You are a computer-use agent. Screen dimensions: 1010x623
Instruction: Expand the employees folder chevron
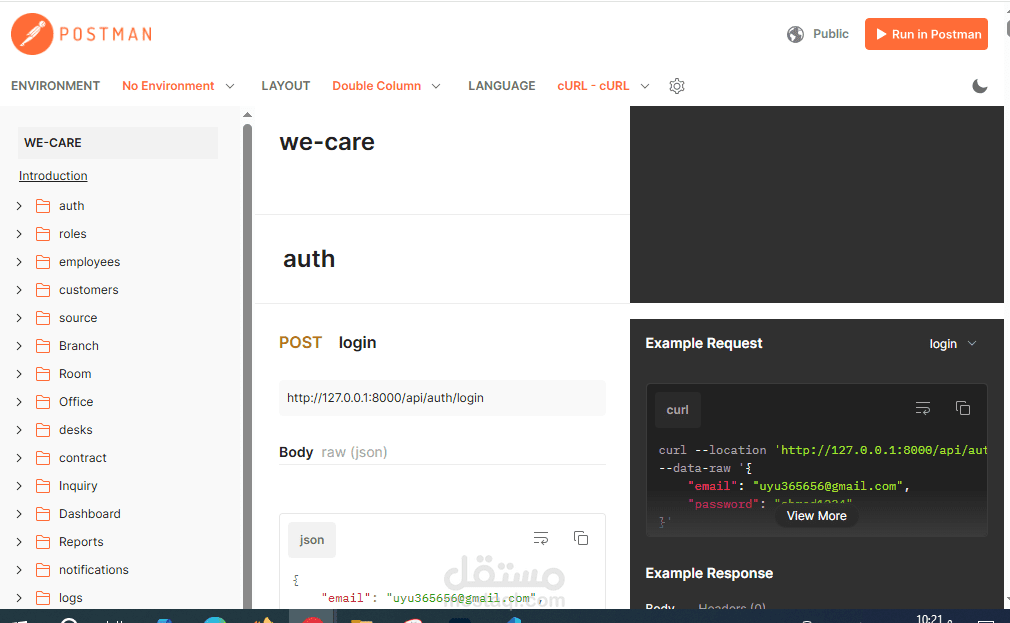click(x=19, y=262)
